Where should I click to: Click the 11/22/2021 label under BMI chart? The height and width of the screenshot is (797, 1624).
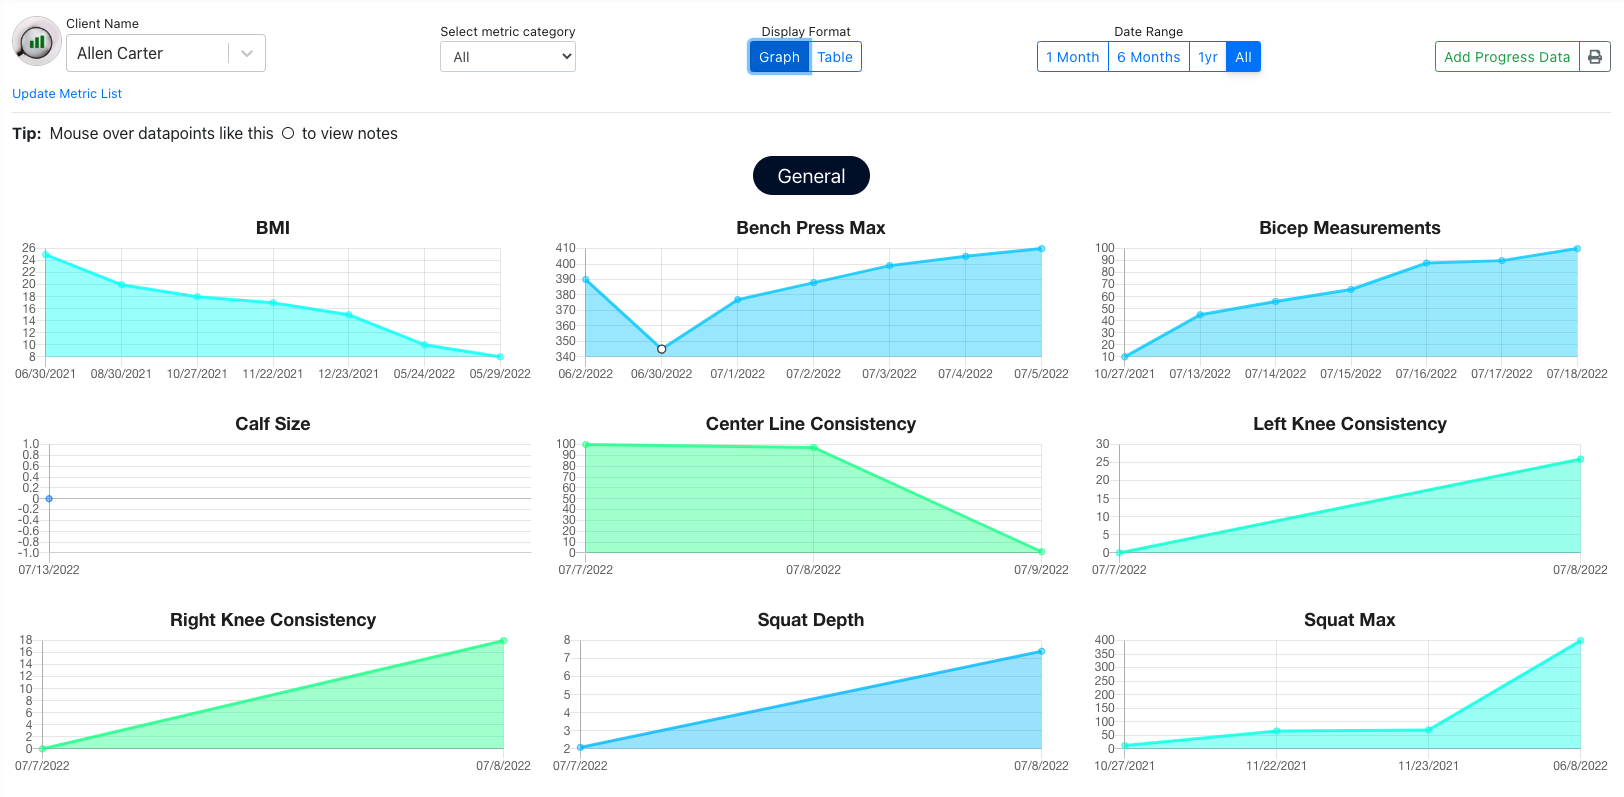pos(273,374)
